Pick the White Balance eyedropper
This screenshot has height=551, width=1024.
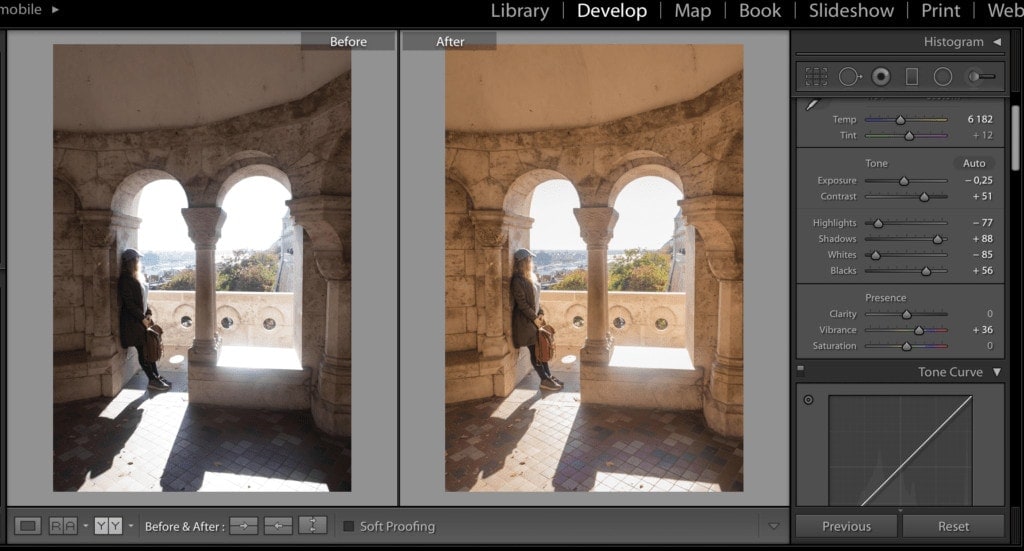pyautogui.click(x=812, y=104)
